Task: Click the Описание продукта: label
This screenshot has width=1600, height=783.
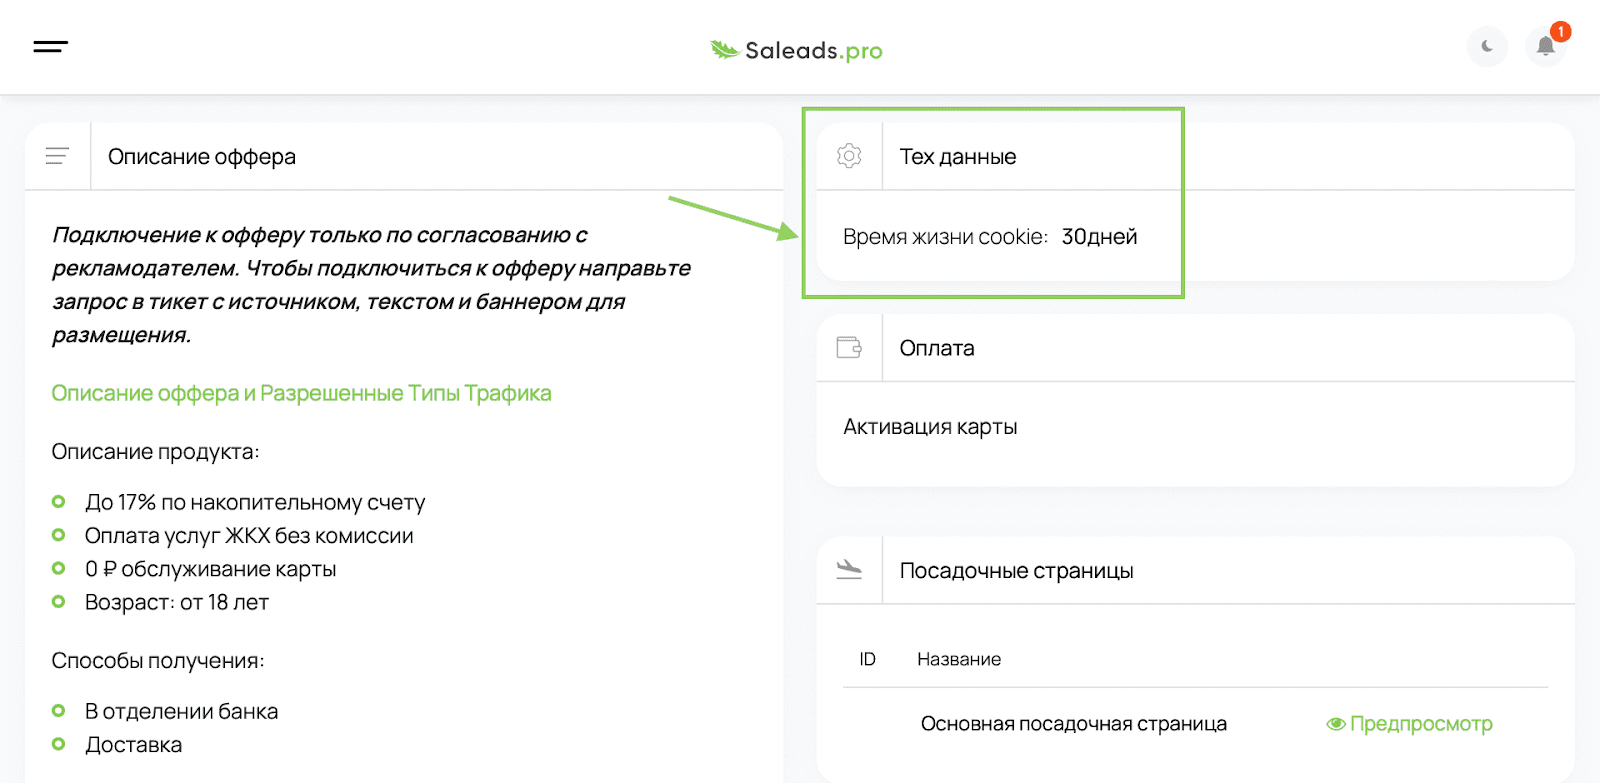Action: (155, 451)
